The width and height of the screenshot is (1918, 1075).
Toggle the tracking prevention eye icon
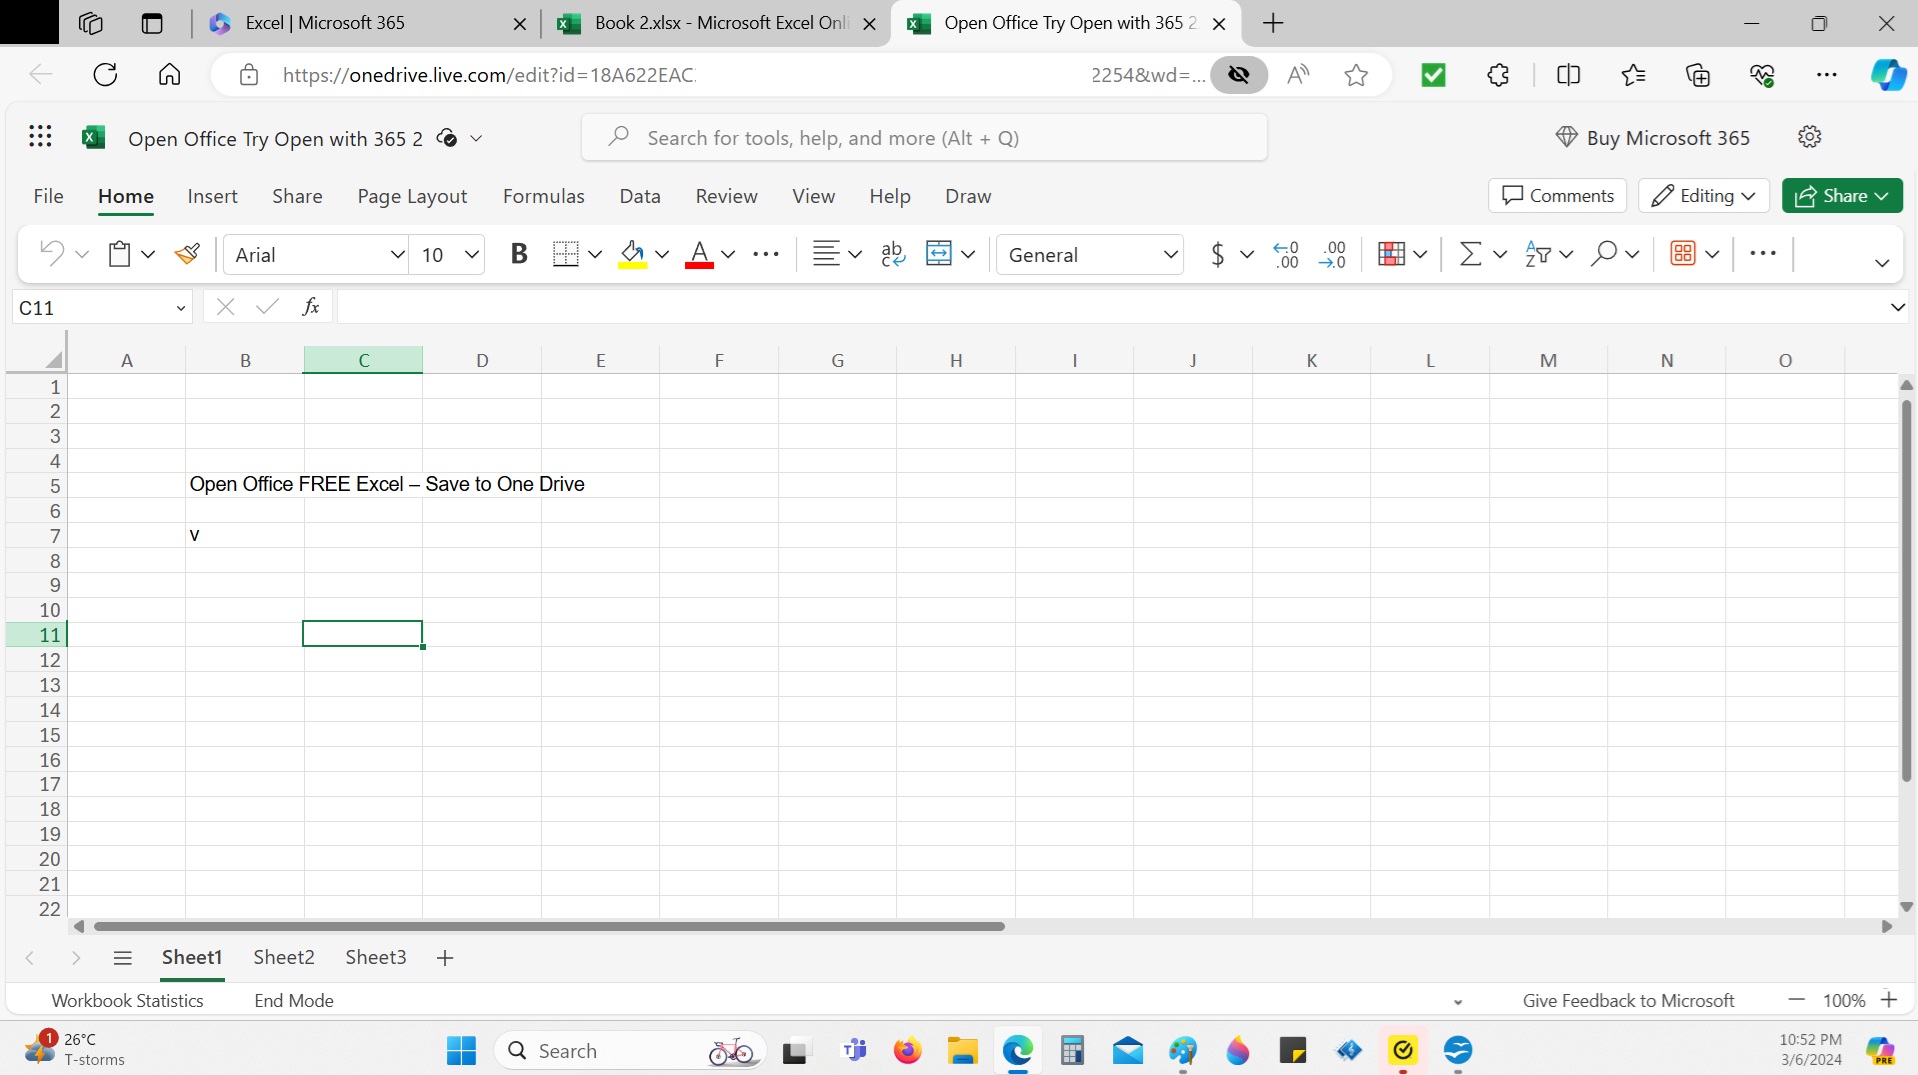coord(1239,75)
